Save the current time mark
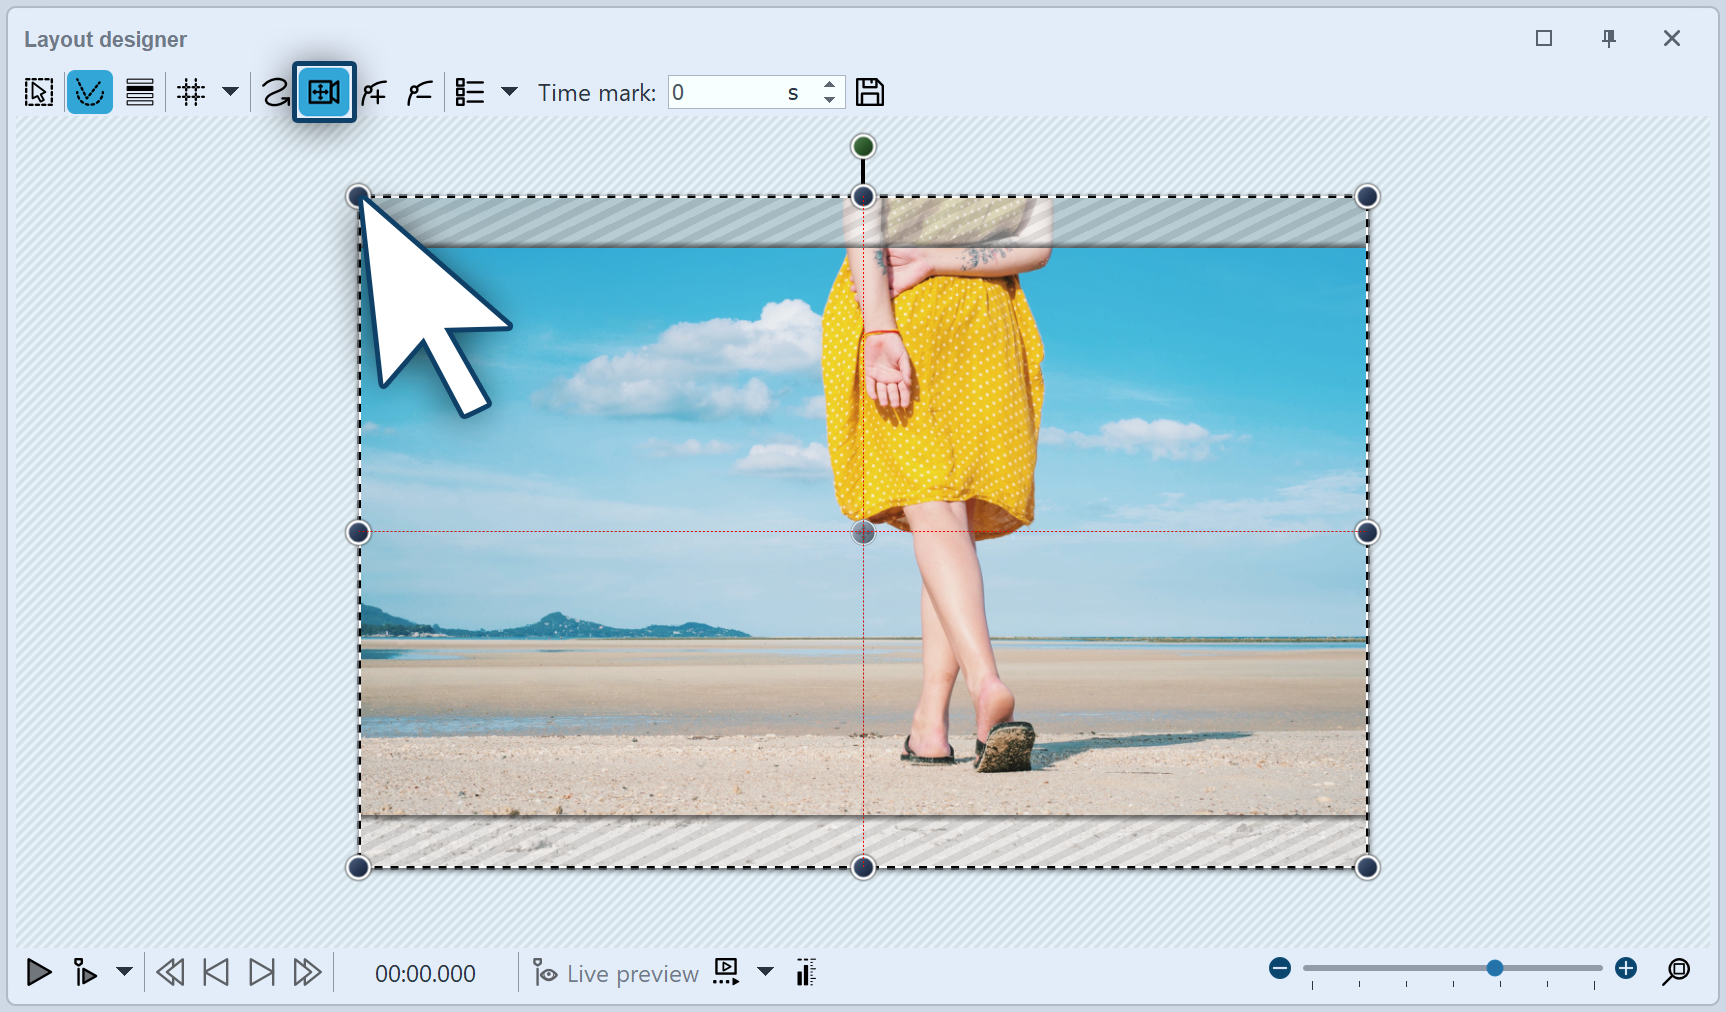Screen dimensions: 1726x1012 (x=870, y=92)
